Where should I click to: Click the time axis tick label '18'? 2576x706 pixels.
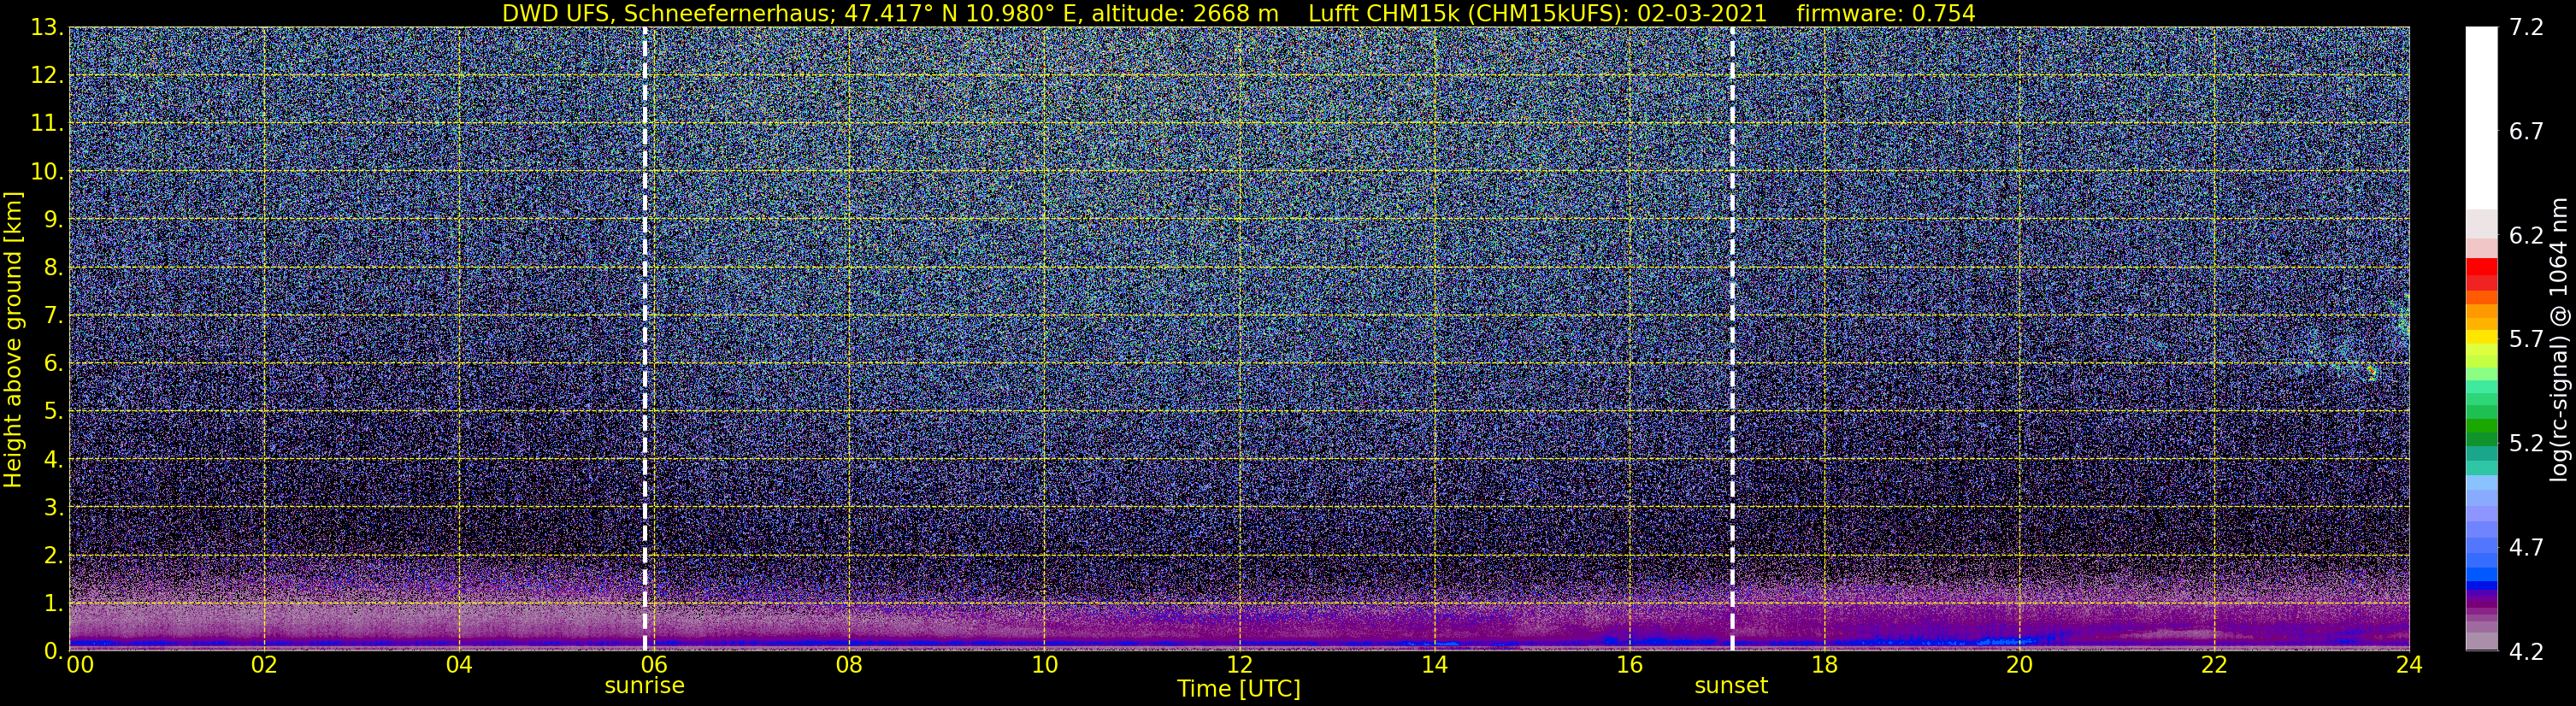coord(1824,665)
